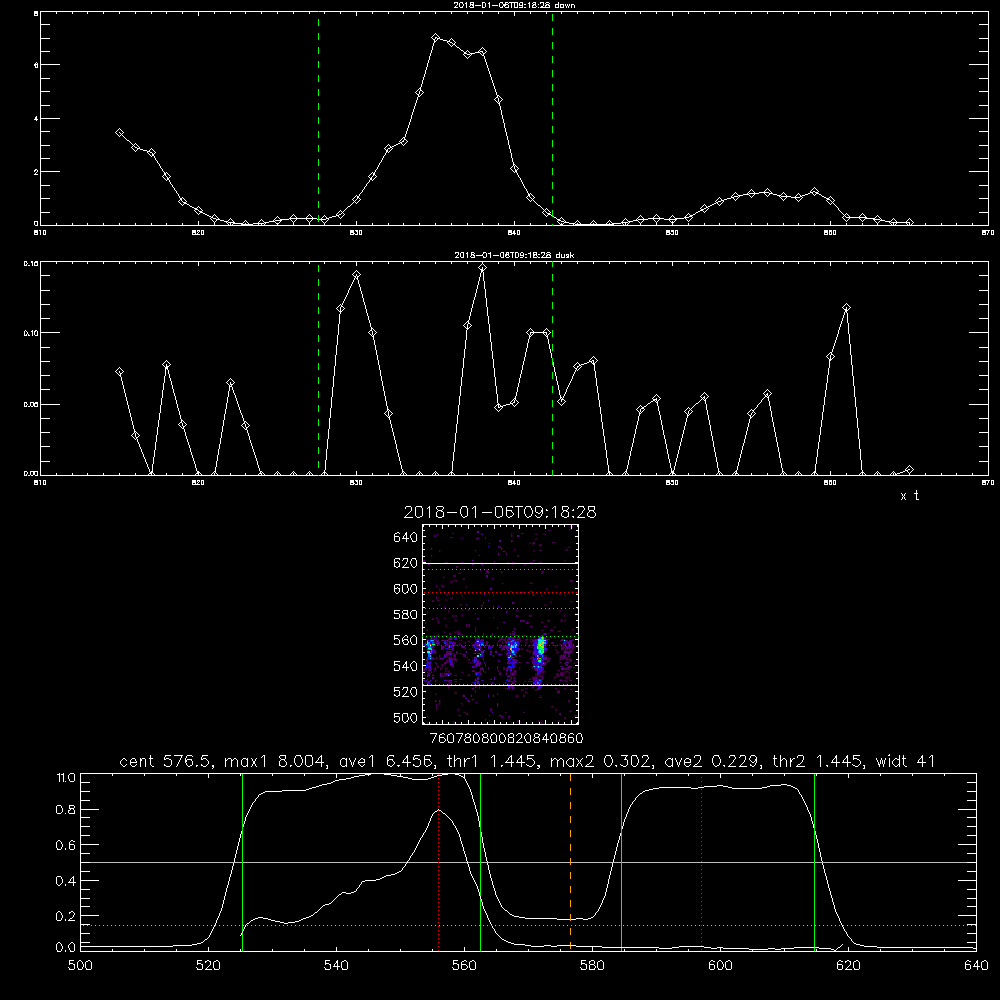Click the left green dashed line in dawn plot
Image resolution: width=1000 pixels, height=1000 pixels.
click(318, 118)
